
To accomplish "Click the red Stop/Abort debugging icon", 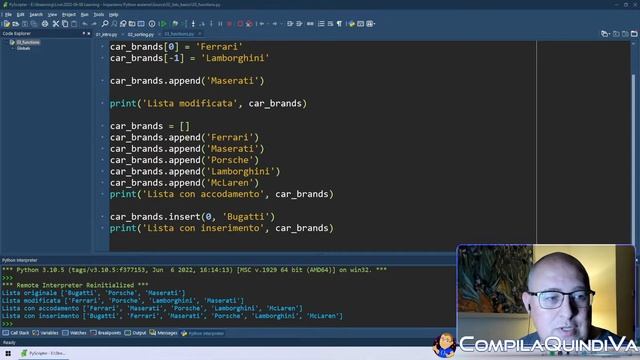I will tap(229, 24).
